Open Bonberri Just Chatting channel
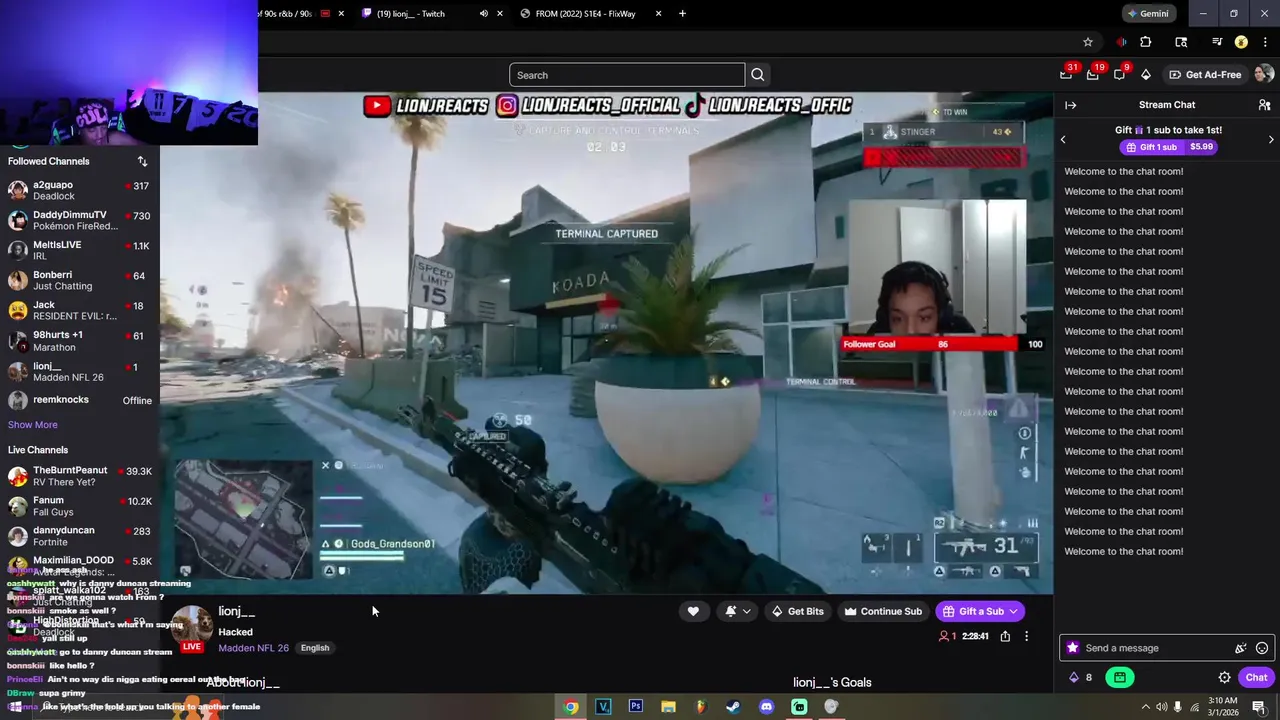Viewport: 1280px width, 720px height. point(80,280)
